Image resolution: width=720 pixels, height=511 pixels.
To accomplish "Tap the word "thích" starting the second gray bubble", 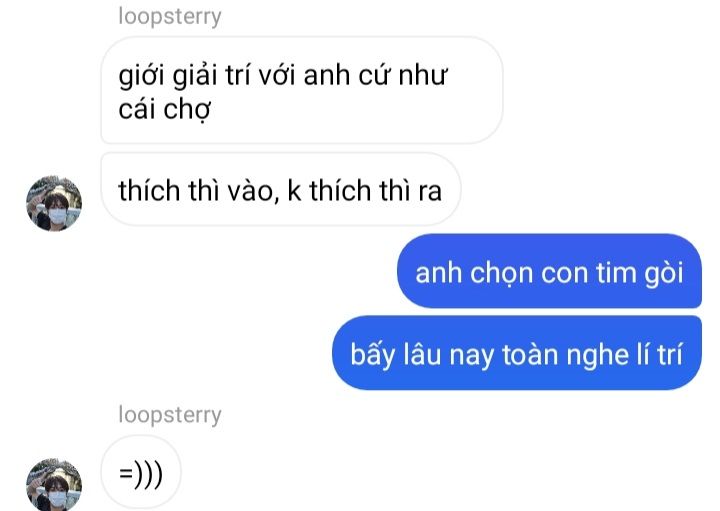I will coord(148,190).
